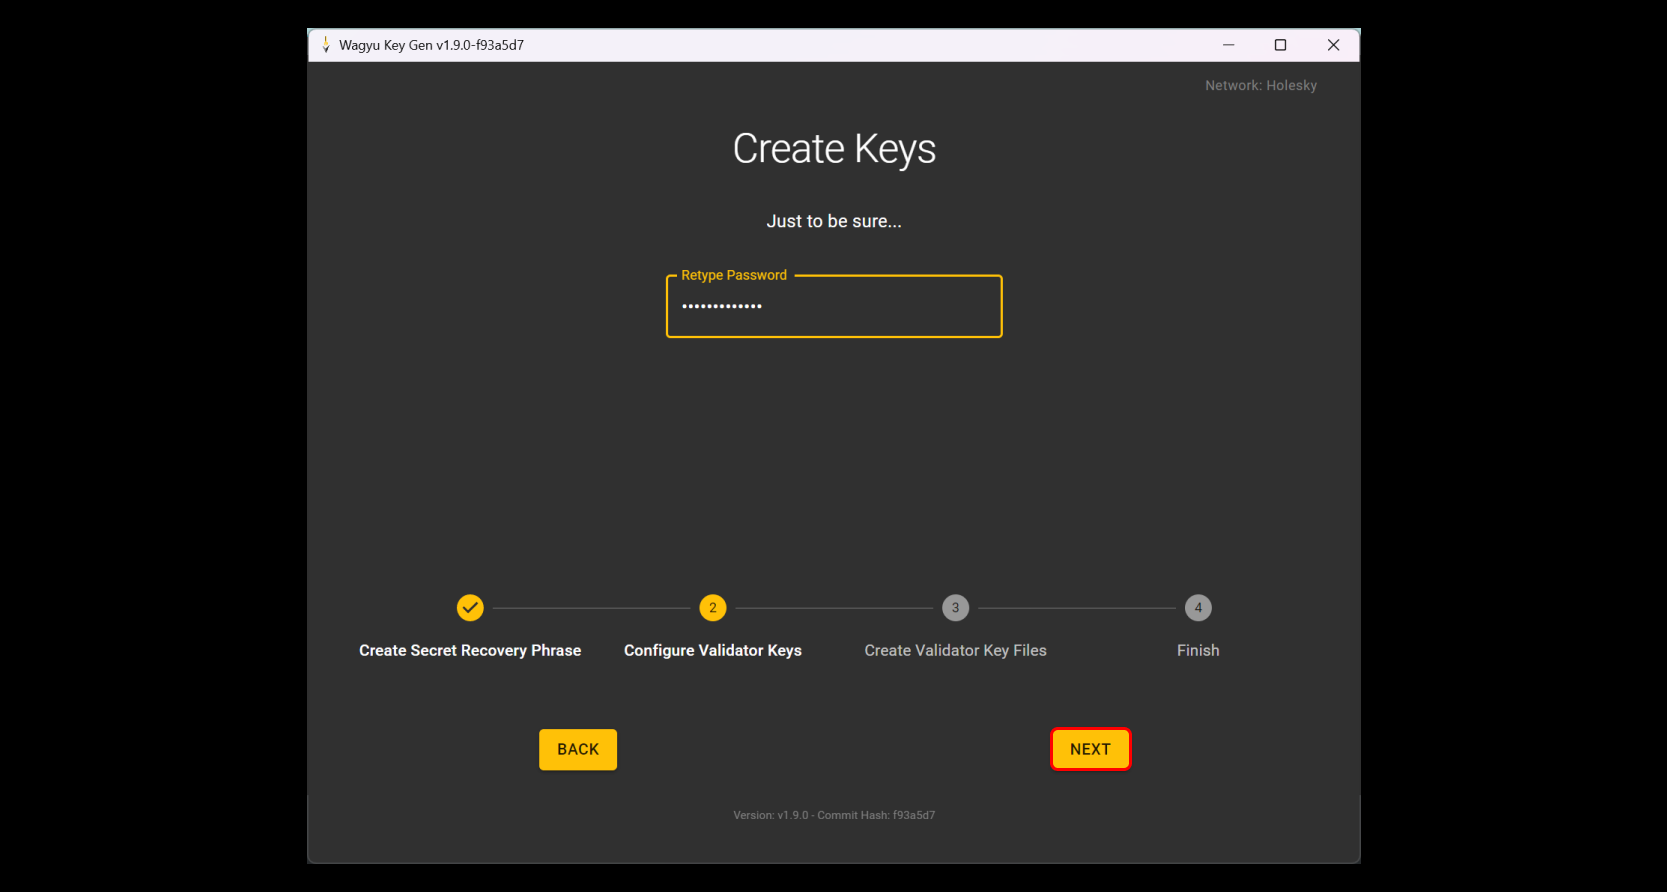Select the Finish step label
1667x892 pixels.
(x=1198, y=650)
